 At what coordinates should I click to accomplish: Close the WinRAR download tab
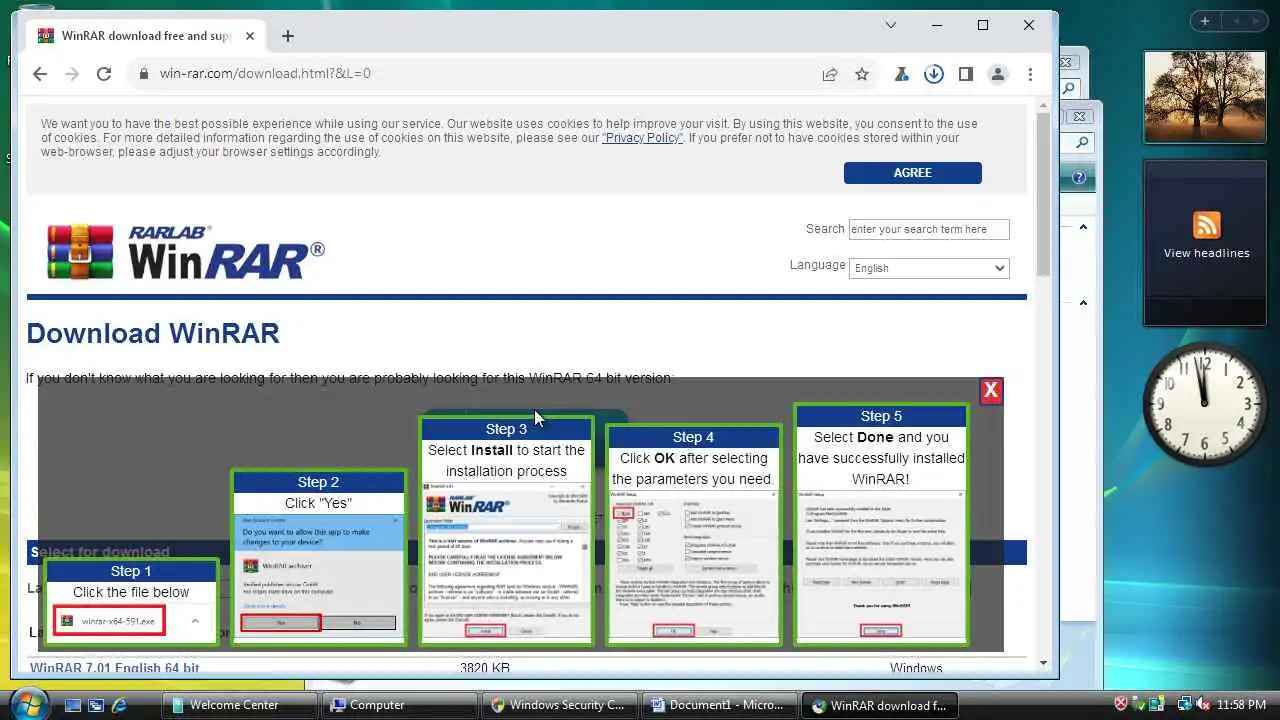click(250, 36)
